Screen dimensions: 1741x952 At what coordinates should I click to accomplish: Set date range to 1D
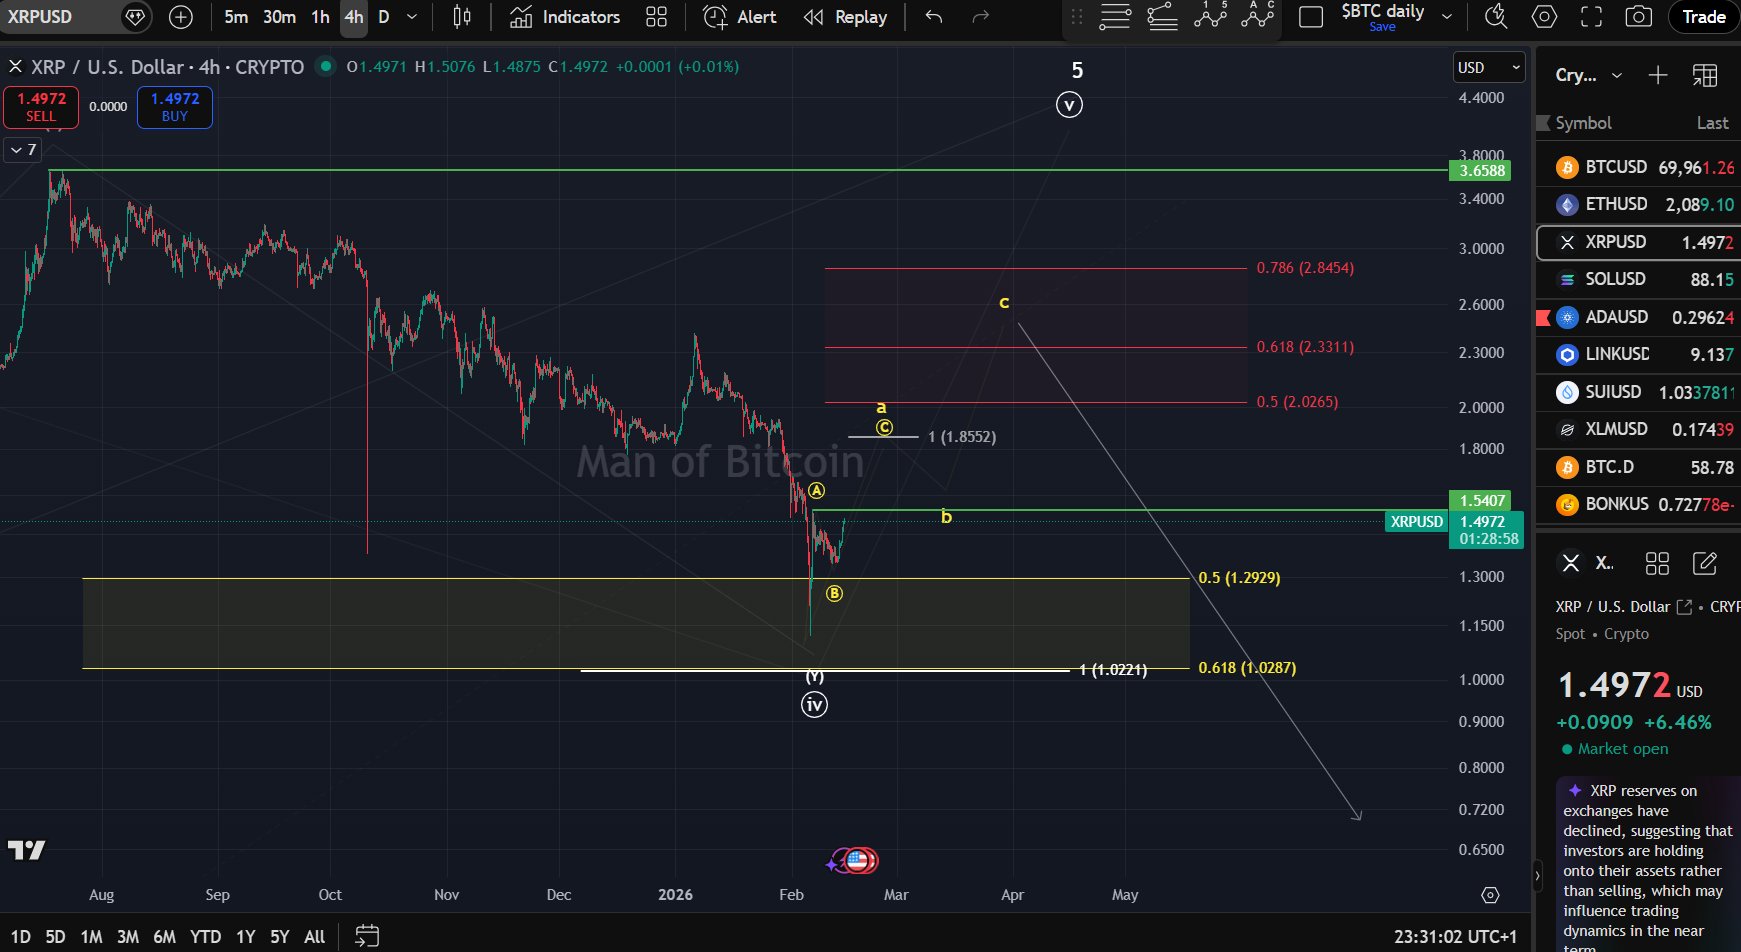[20, 937]
